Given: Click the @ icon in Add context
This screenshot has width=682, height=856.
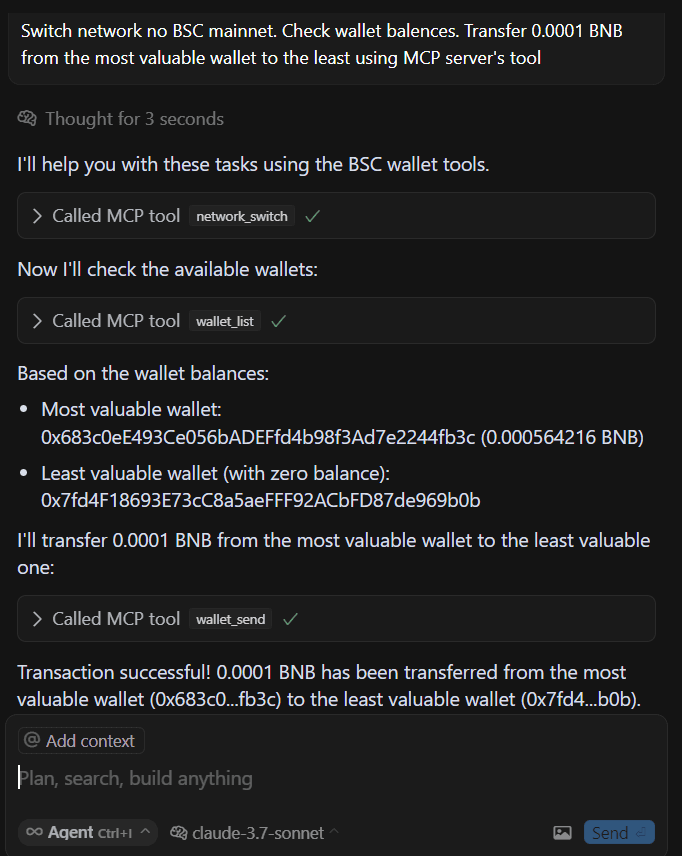Looking at the screenshot, I should (32, 740).
